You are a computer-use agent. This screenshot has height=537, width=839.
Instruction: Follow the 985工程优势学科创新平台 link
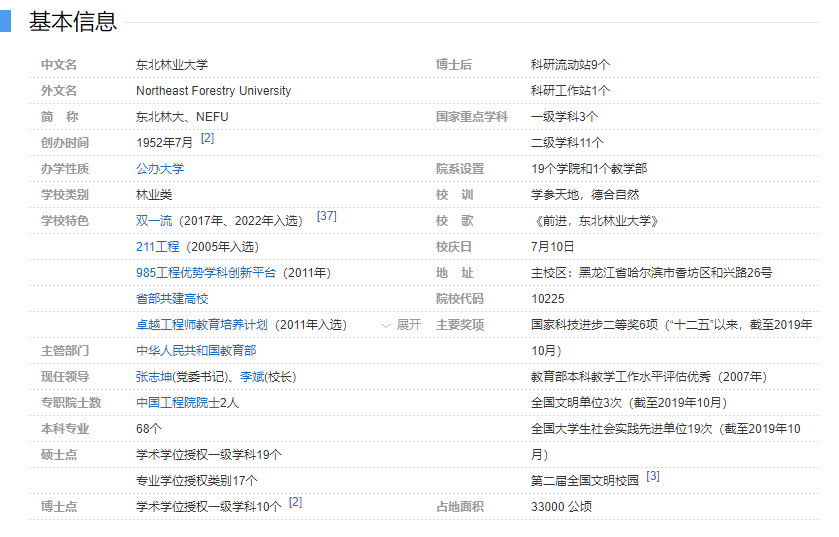pyautogui.click(x=205, y=273)
